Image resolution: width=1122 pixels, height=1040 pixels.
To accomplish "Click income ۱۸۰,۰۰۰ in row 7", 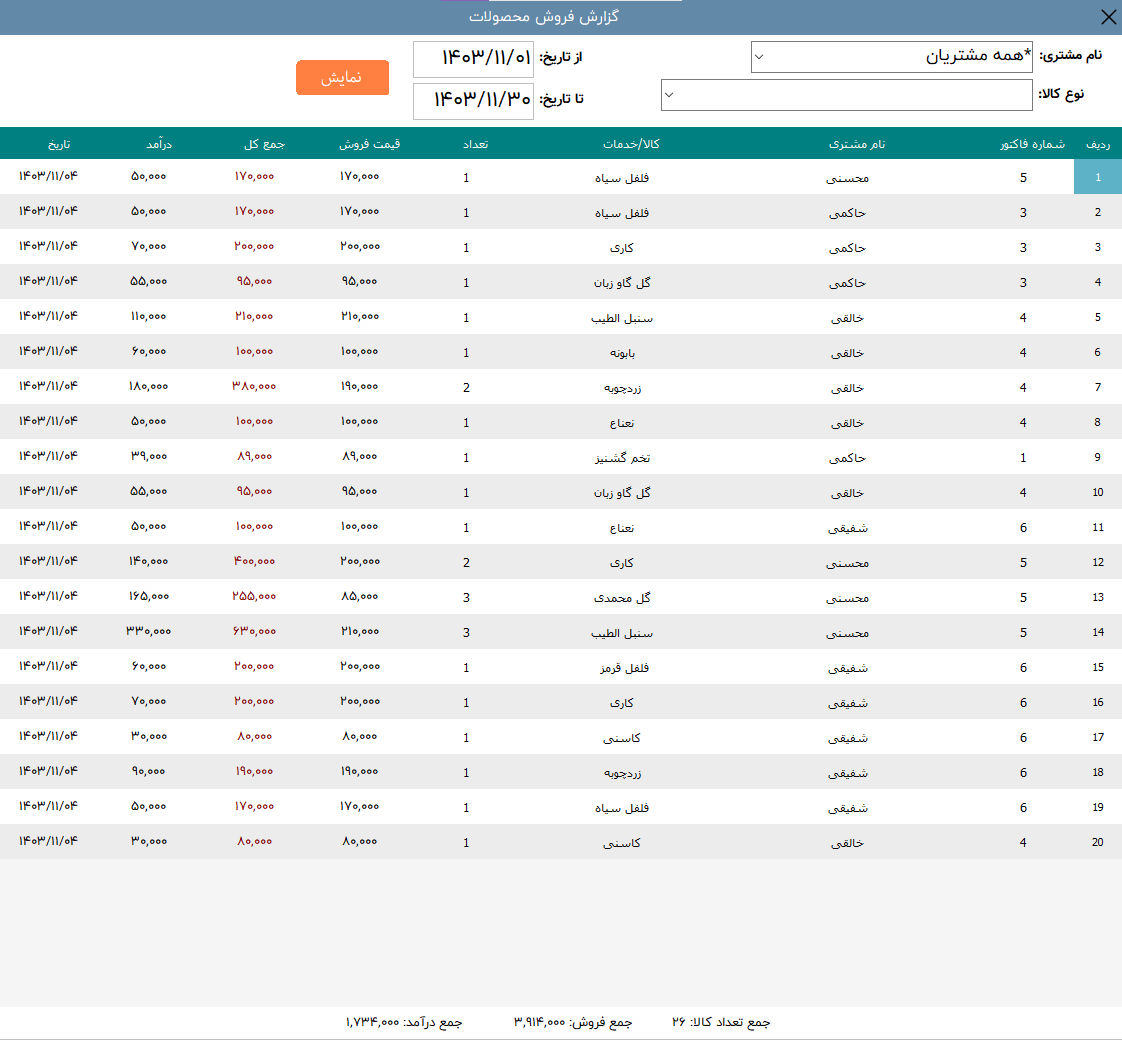I will click(149, 386).
